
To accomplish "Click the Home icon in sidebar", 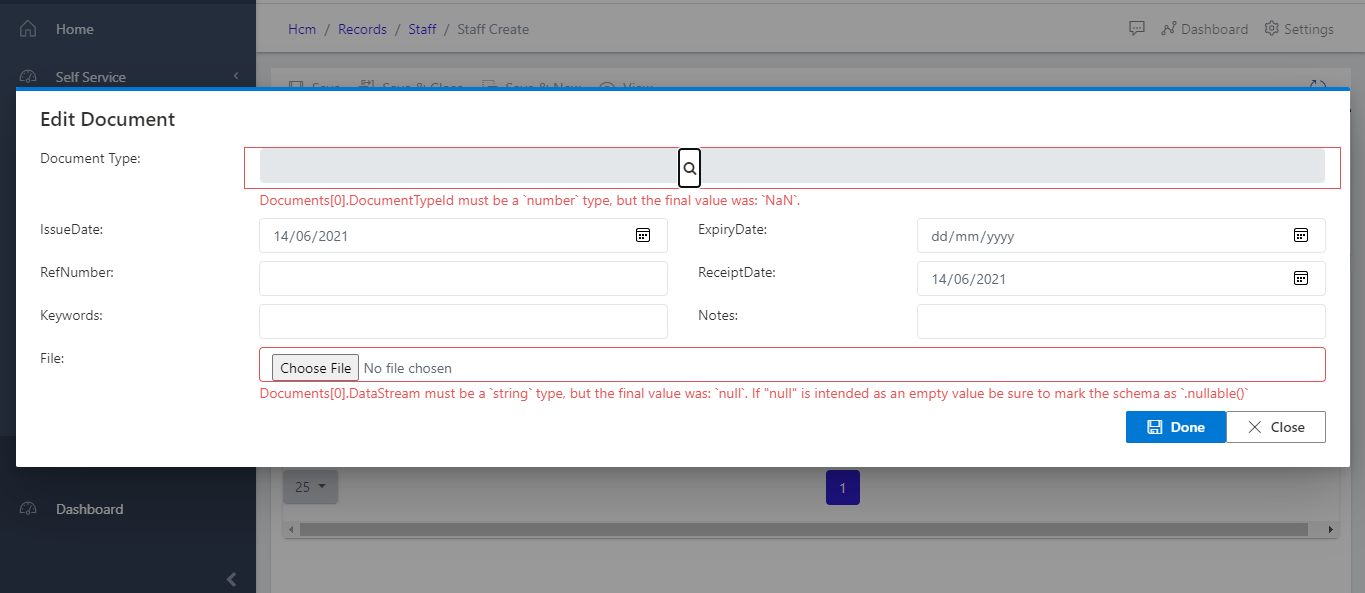I will 29,29.
